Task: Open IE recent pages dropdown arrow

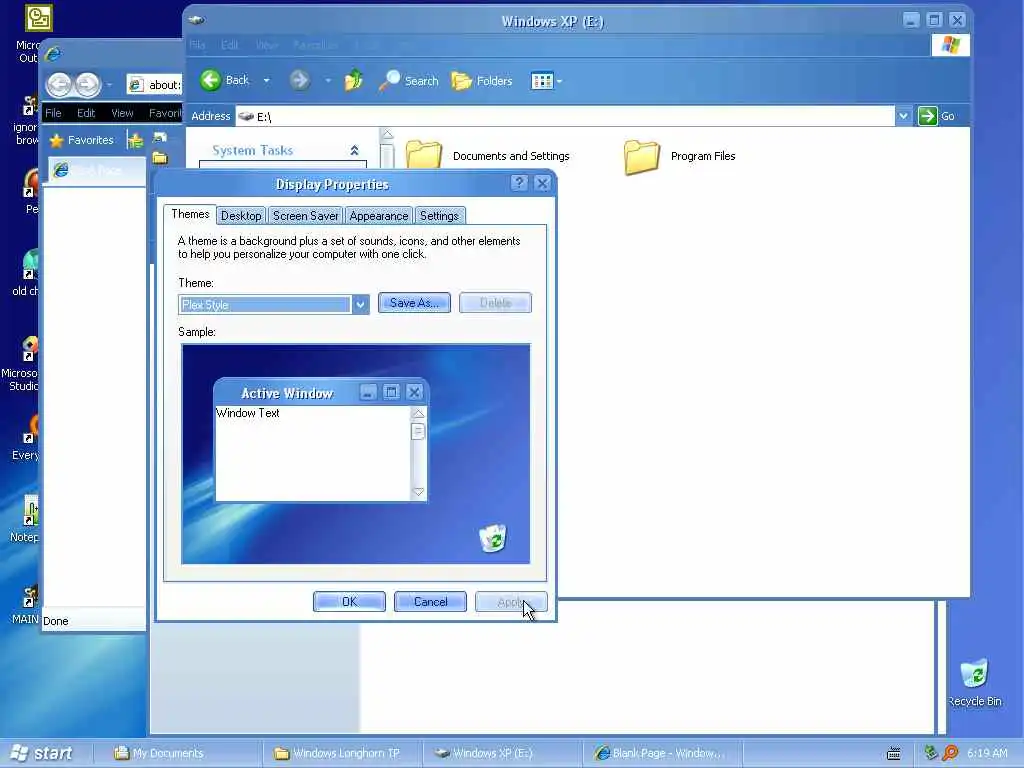Action: (x=109, y=85)
